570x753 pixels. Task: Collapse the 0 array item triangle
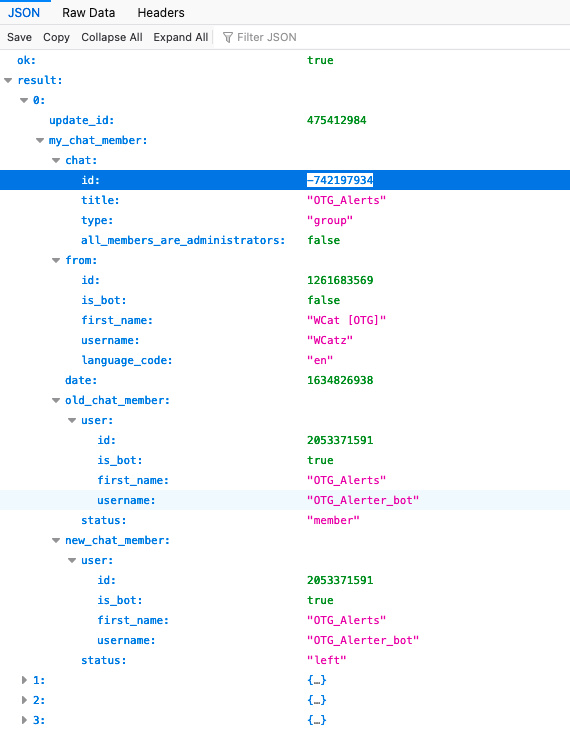coord(24,100)
